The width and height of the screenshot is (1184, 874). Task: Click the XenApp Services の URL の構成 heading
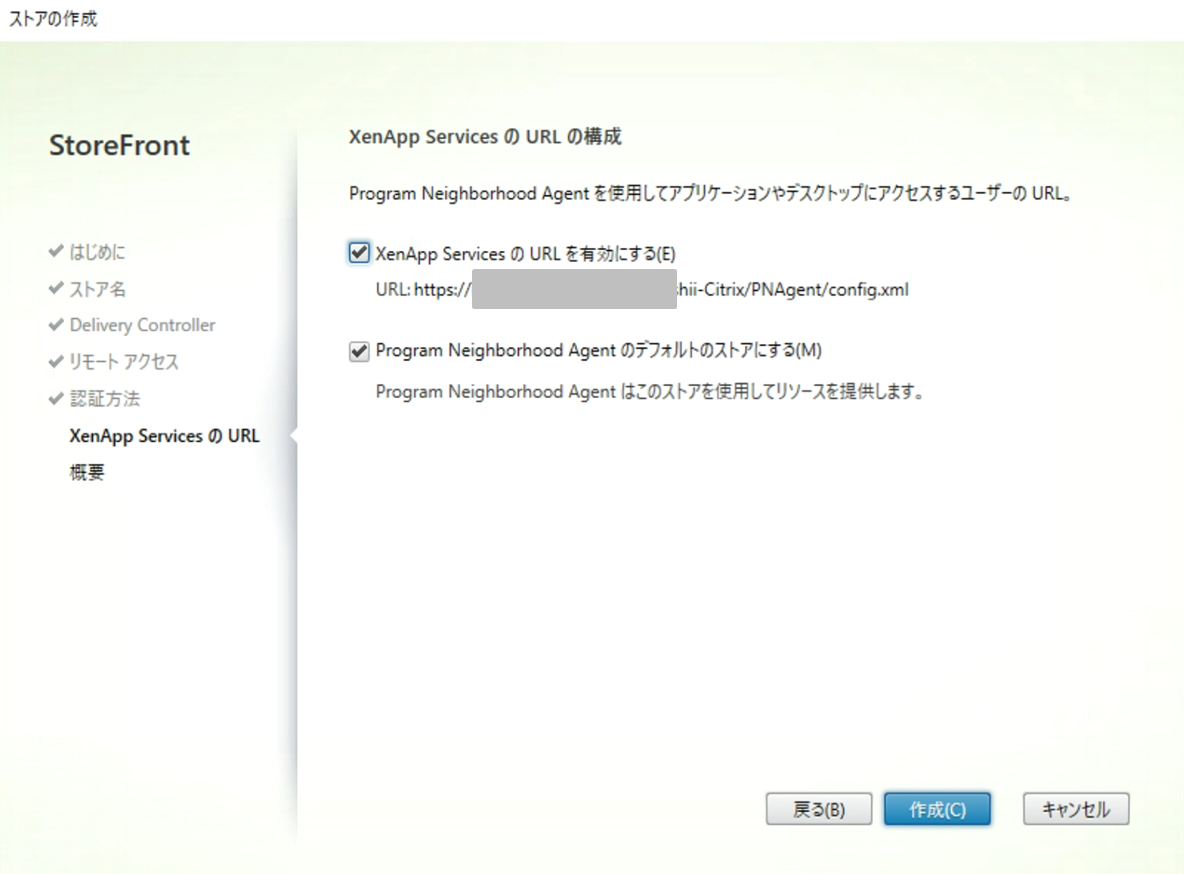[485, 137]
